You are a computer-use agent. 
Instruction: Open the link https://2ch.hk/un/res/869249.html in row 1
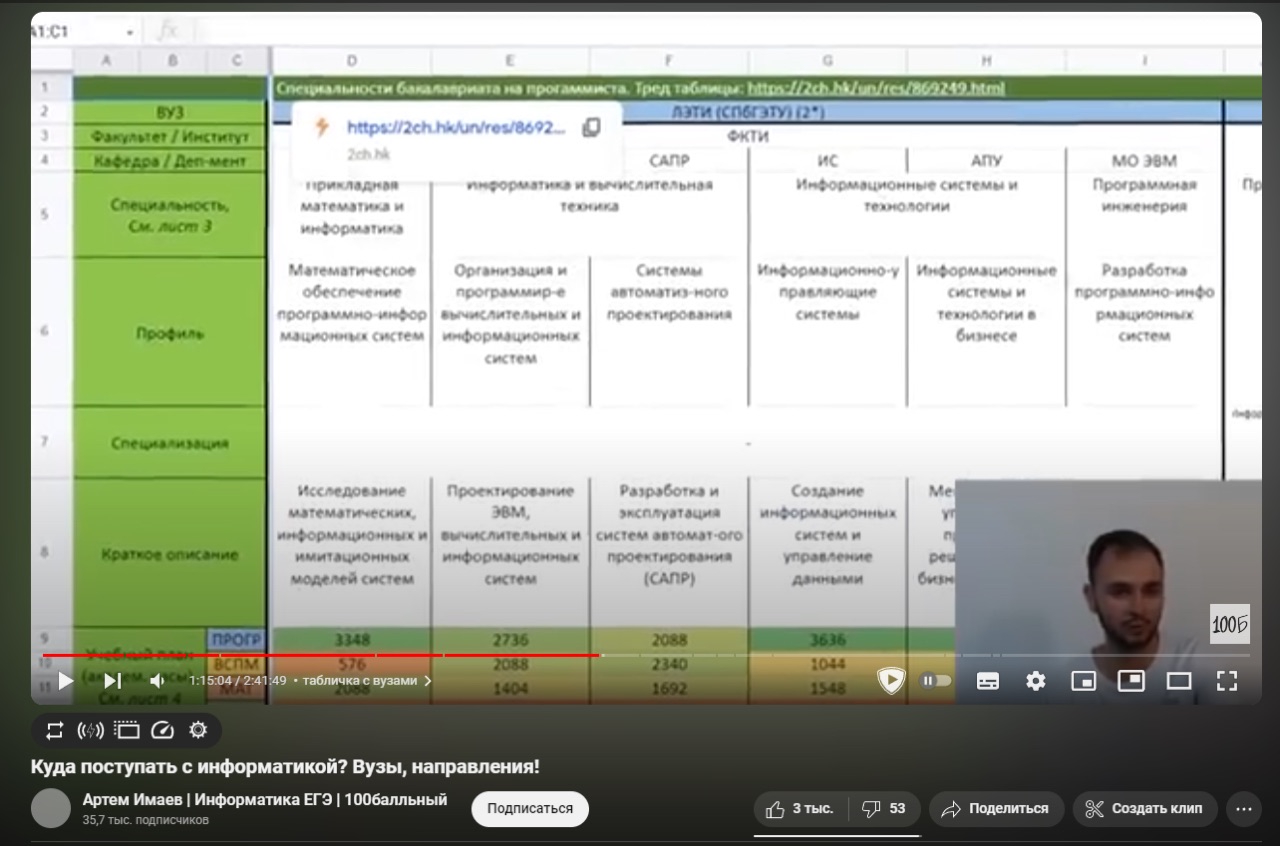pos(876,88)
